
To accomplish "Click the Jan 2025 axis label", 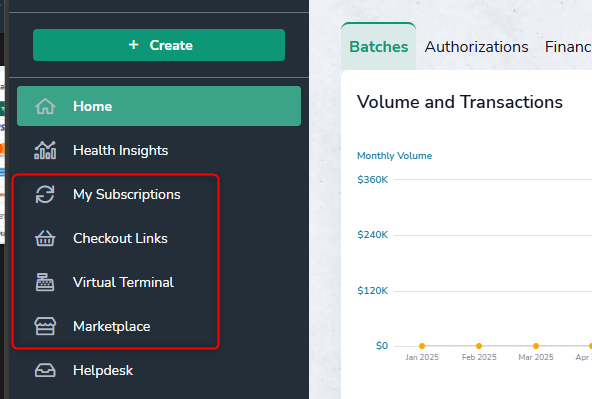I will [x=422, y=357].
